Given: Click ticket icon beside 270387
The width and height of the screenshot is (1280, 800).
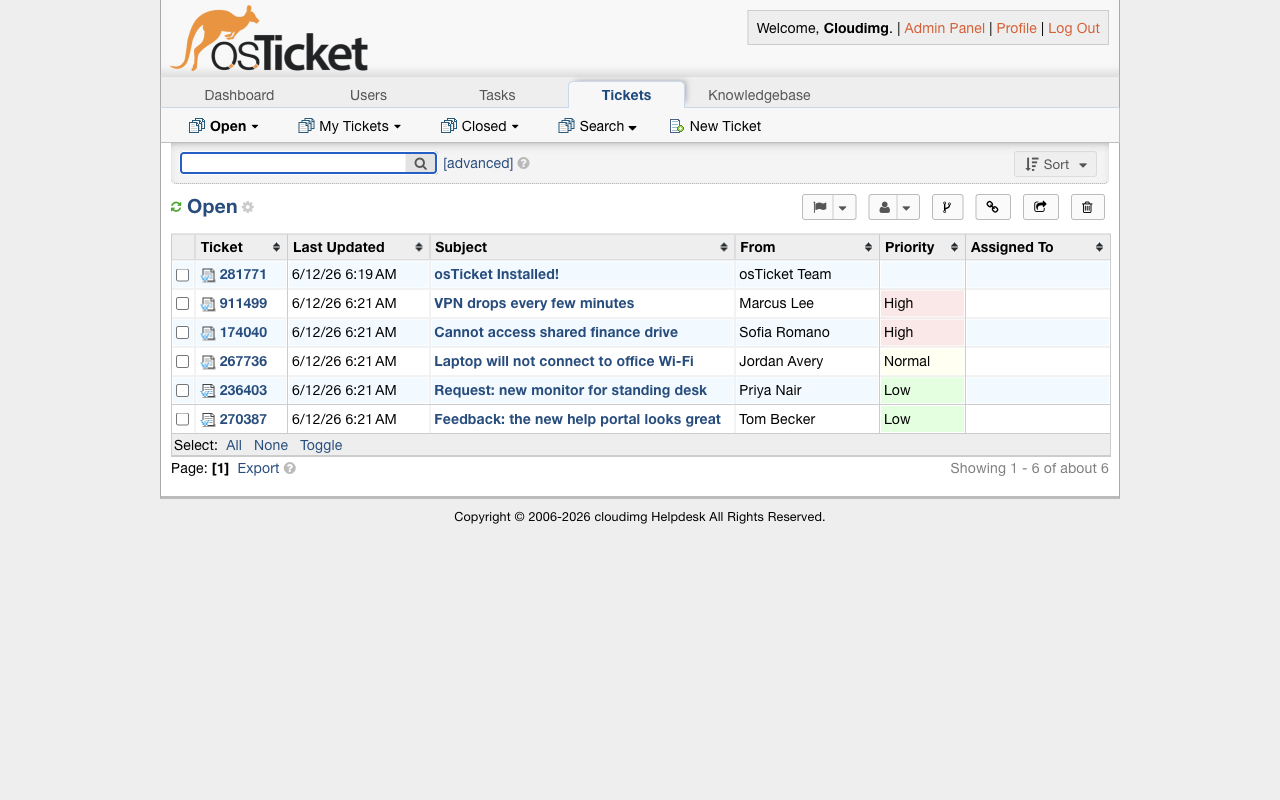Looking at the screenshot, I should (x=208, y=420).
